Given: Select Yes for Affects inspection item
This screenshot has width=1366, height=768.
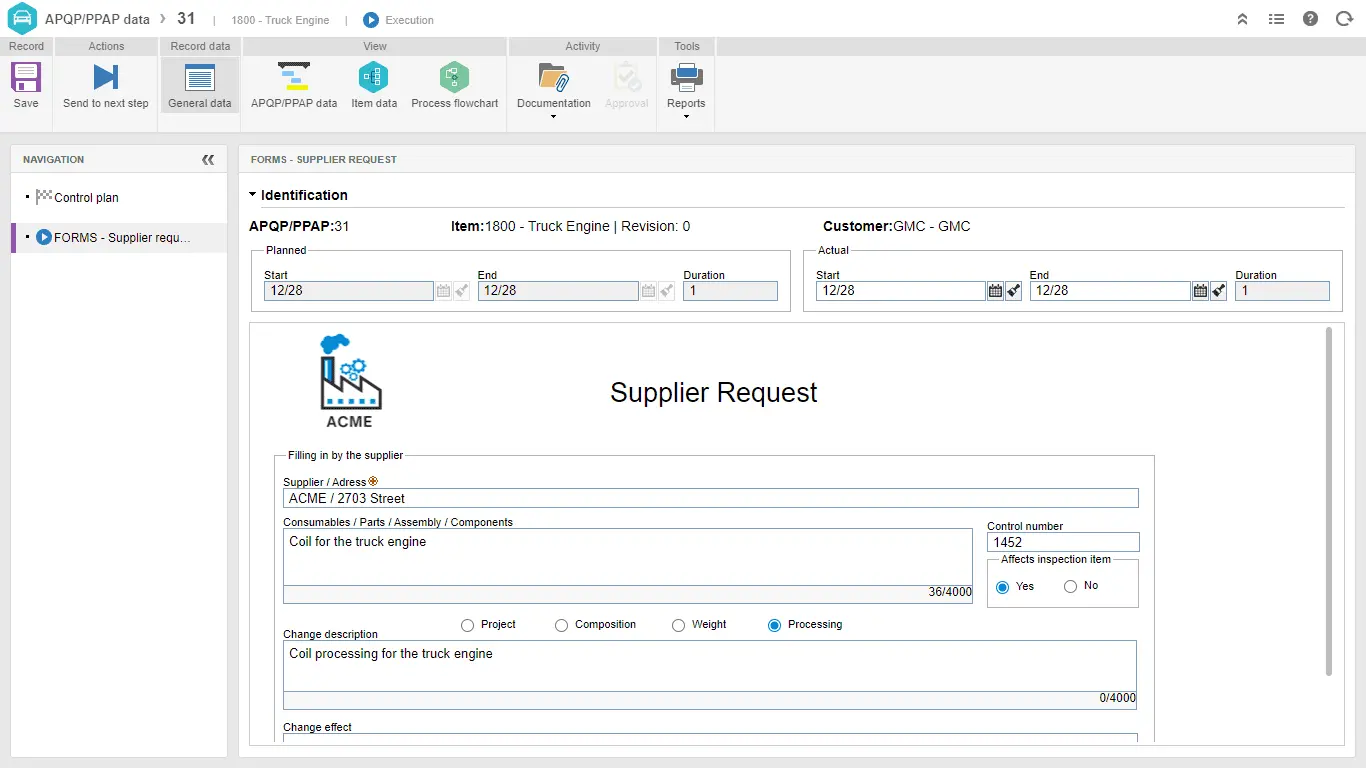Looking at the screenshot, I should (x=1003, y=587).
